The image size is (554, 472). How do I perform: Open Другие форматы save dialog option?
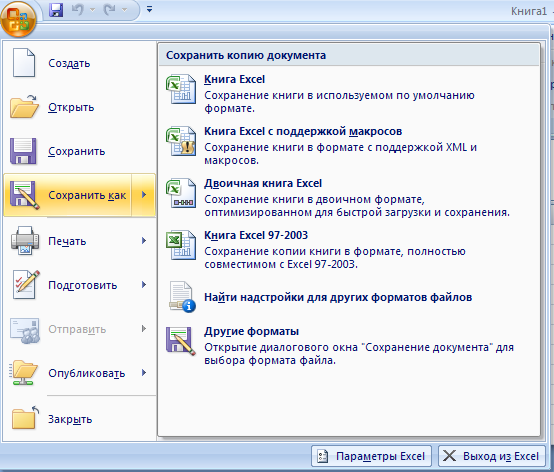(349, 345)
